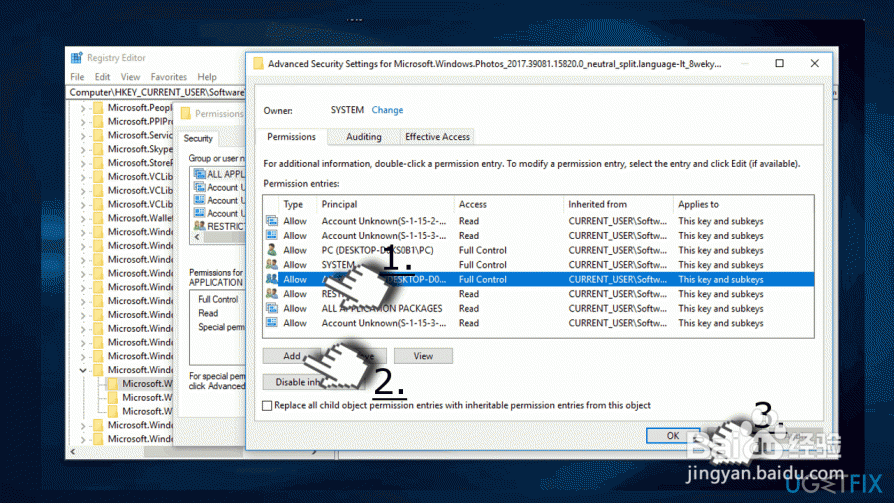Select the SYSTEM principal entry row
This screenshot has height=504, width=894.
point(539,265)
